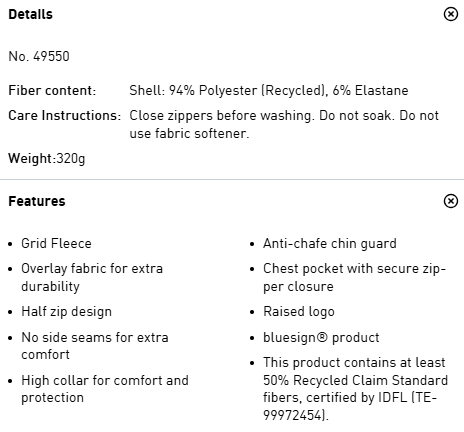The image size is (464, 432).
Task: Click the Fiber content label
Action: click(x=52, y=90)
